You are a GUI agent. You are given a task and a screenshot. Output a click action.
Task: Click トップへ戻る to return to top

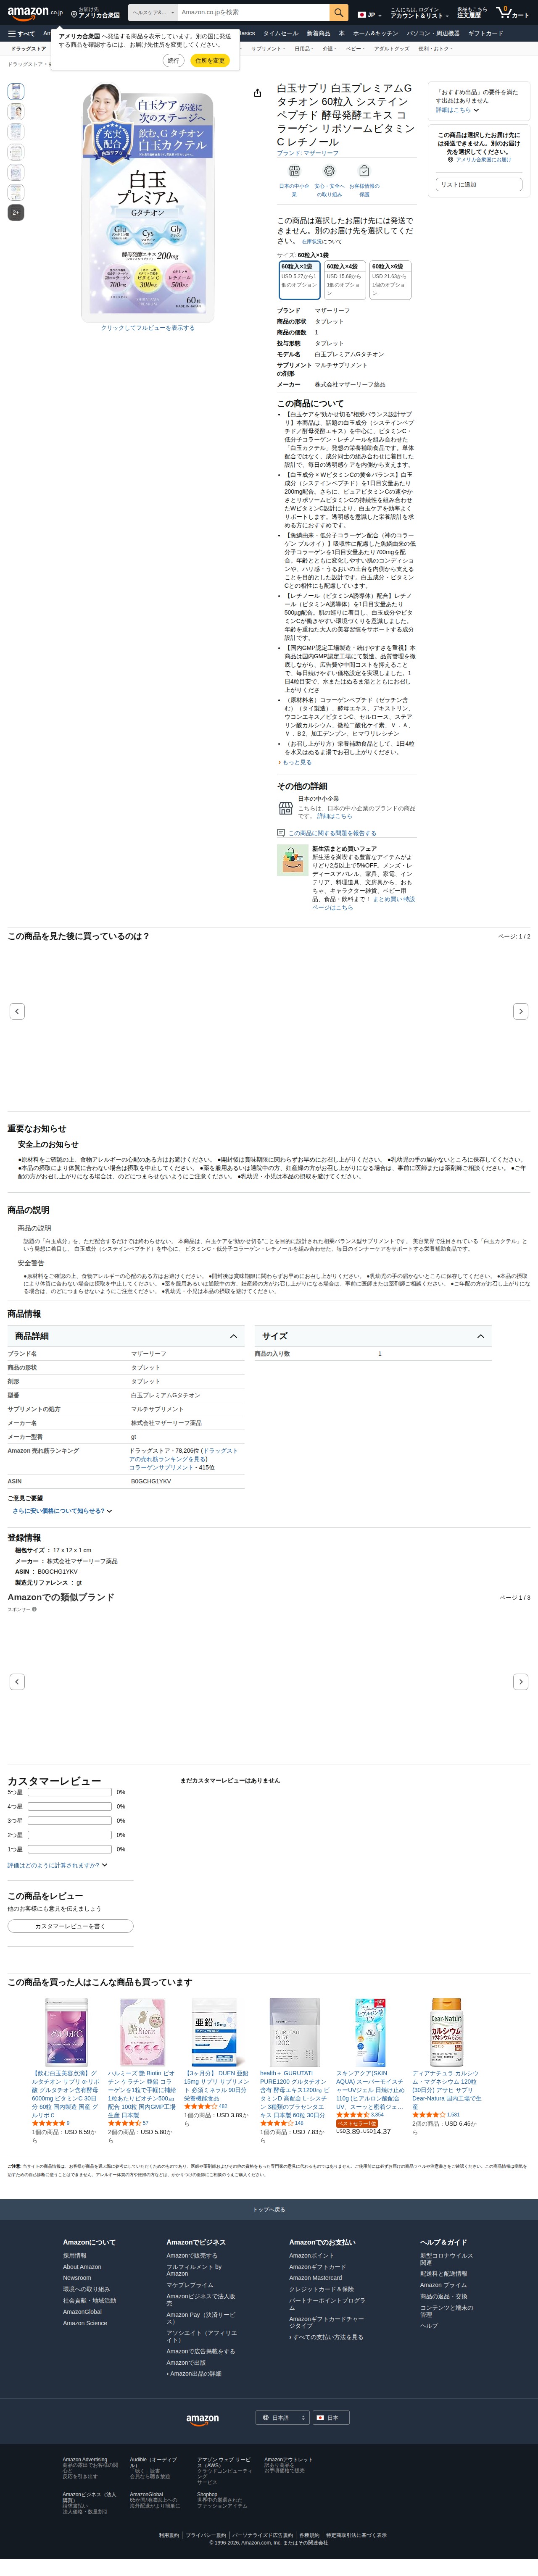(269, 2209)
